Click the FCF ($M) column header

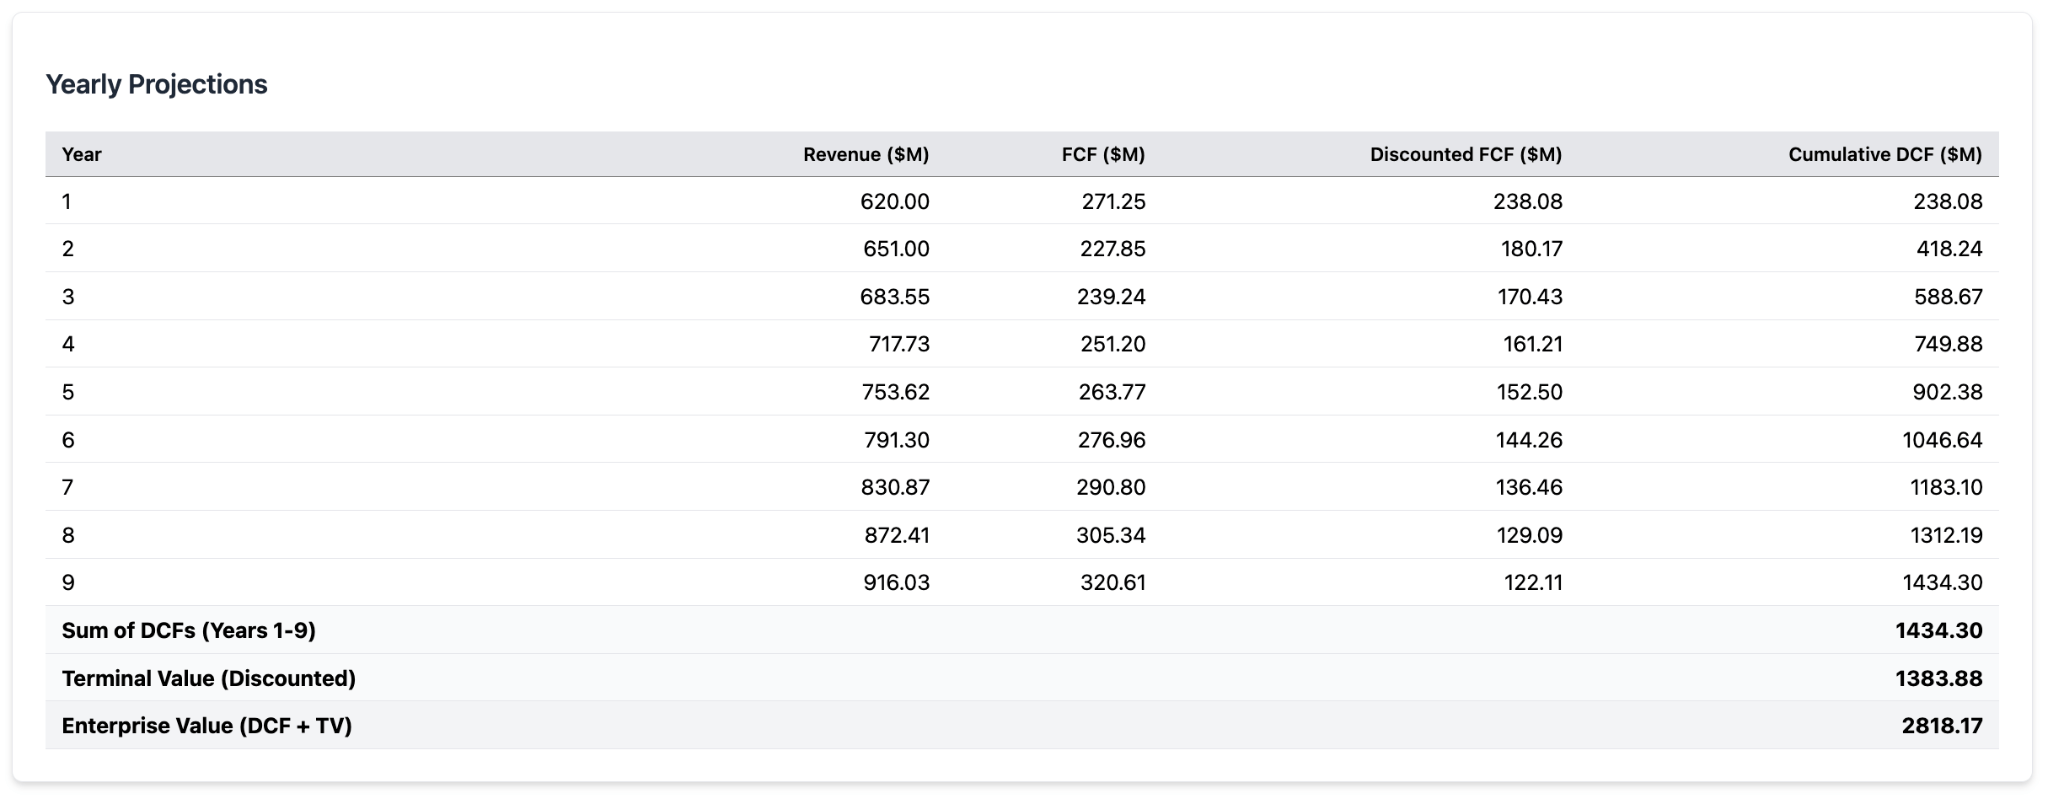tap(1103, 154)
